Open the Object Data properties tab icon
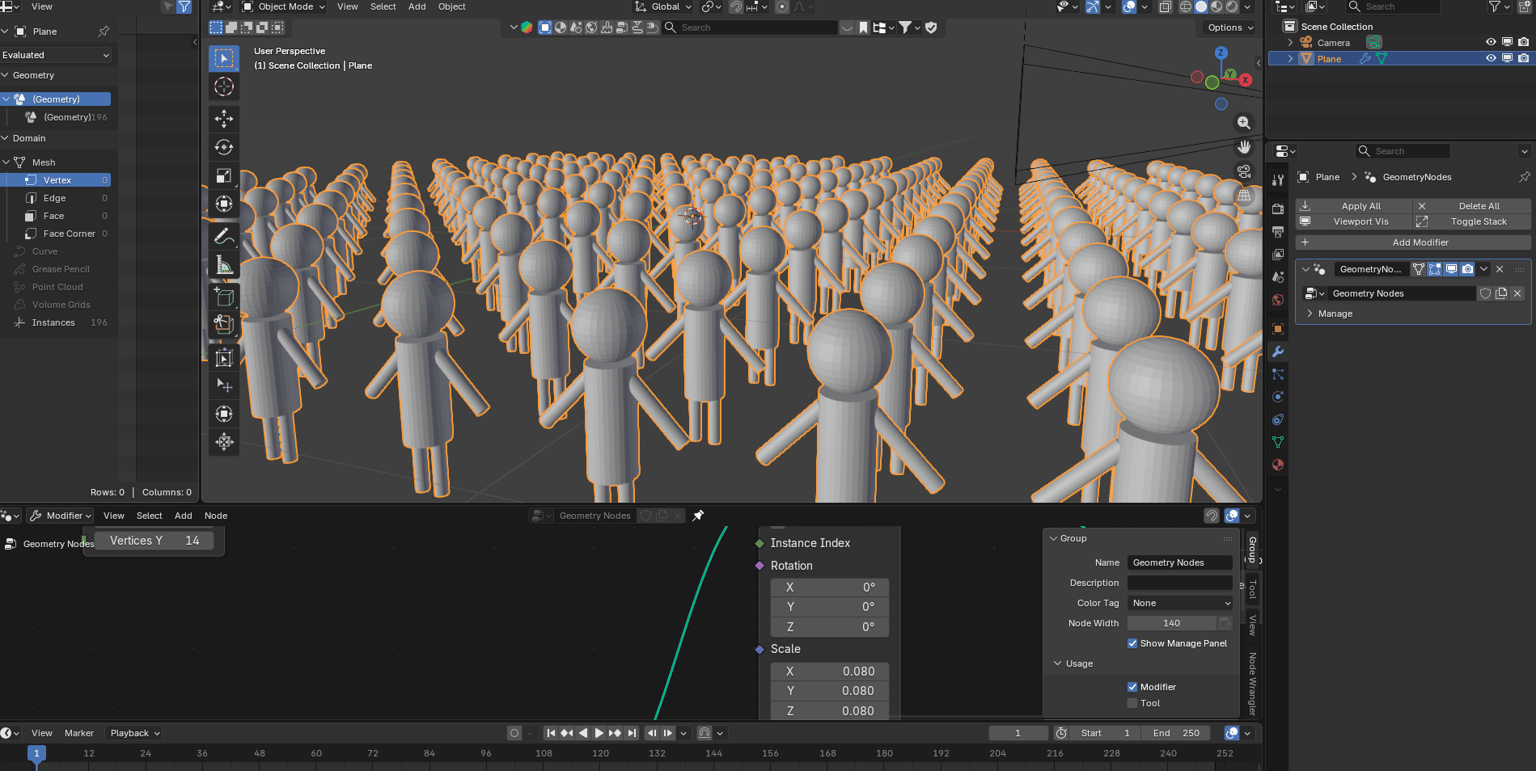 pyautogui.click(x=1278, y=442)
